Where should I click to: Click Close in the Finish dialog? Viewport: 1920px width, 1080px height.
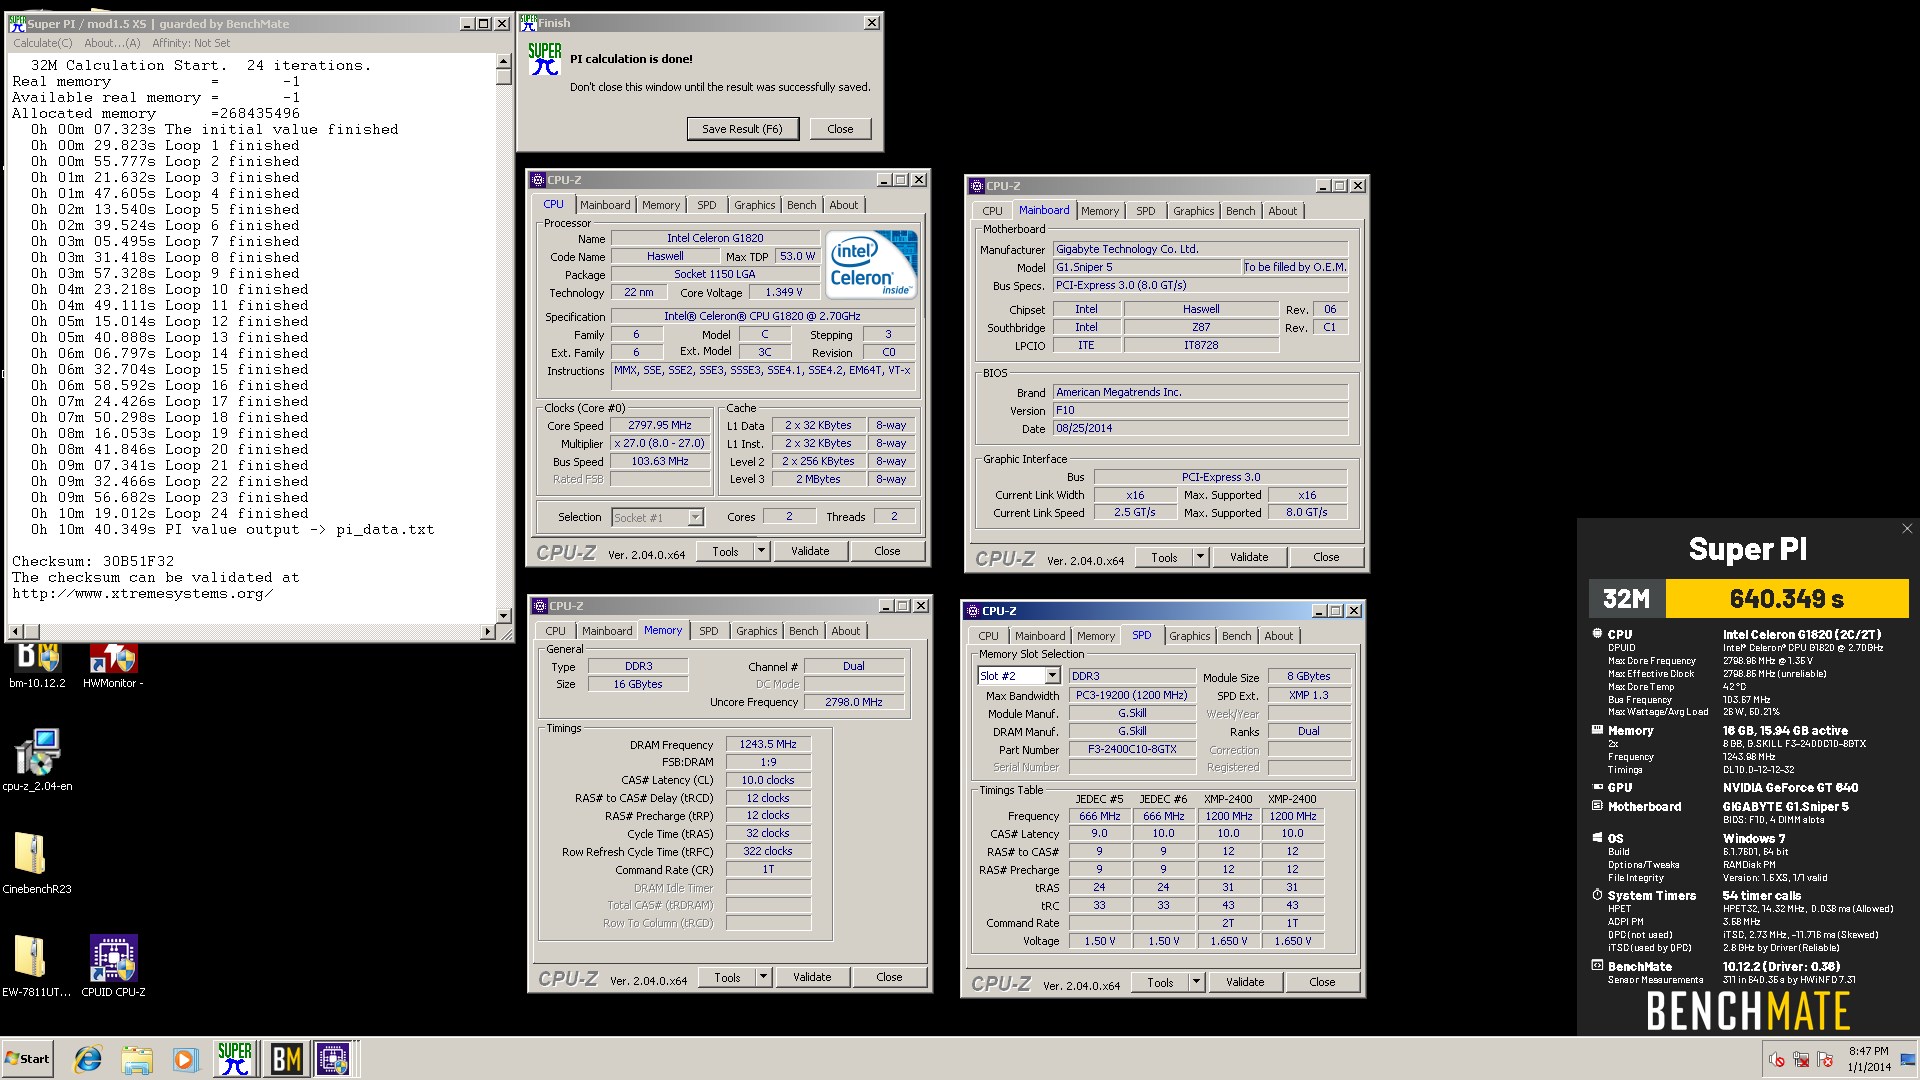[840, 129]
